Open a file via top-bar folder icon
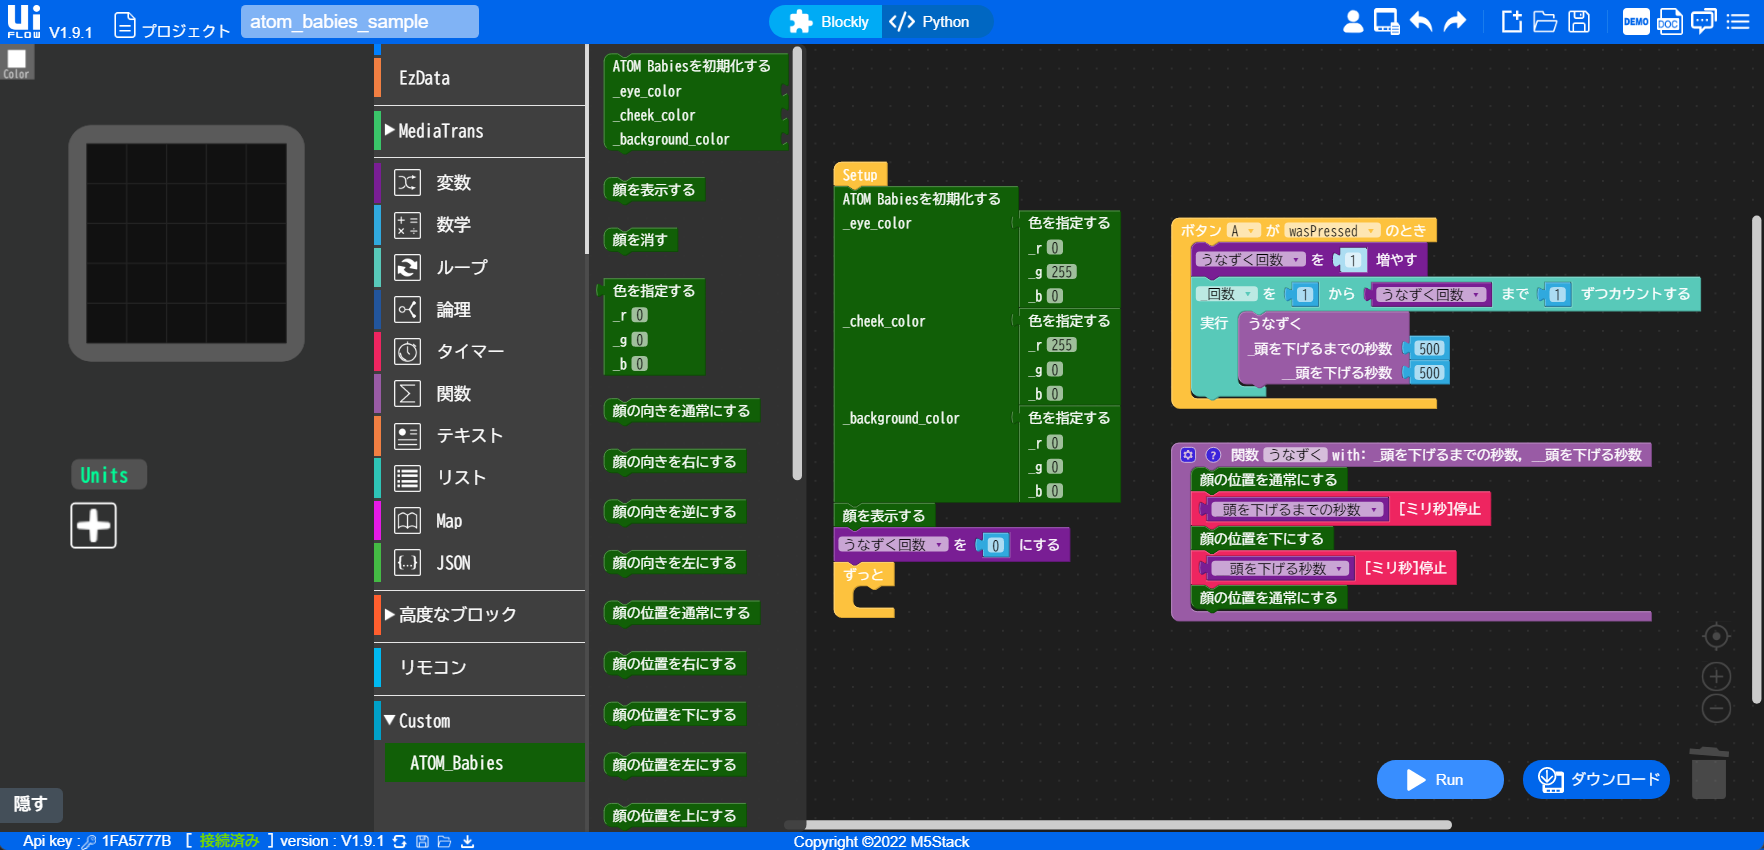This screenshot has height=850, width=1764. click(1545, 22)
